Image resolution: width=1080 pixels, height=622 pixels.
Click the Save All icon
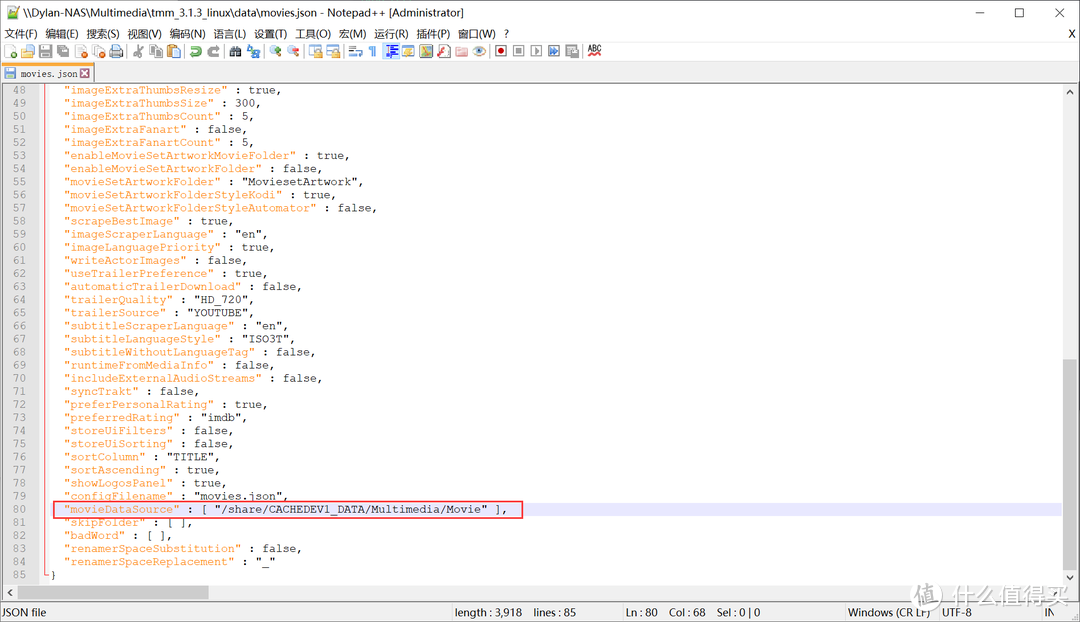point(63,52)
